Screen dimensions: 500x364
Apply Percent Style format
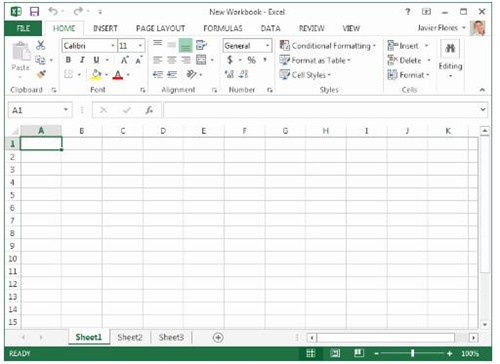[x=251, y=60]
